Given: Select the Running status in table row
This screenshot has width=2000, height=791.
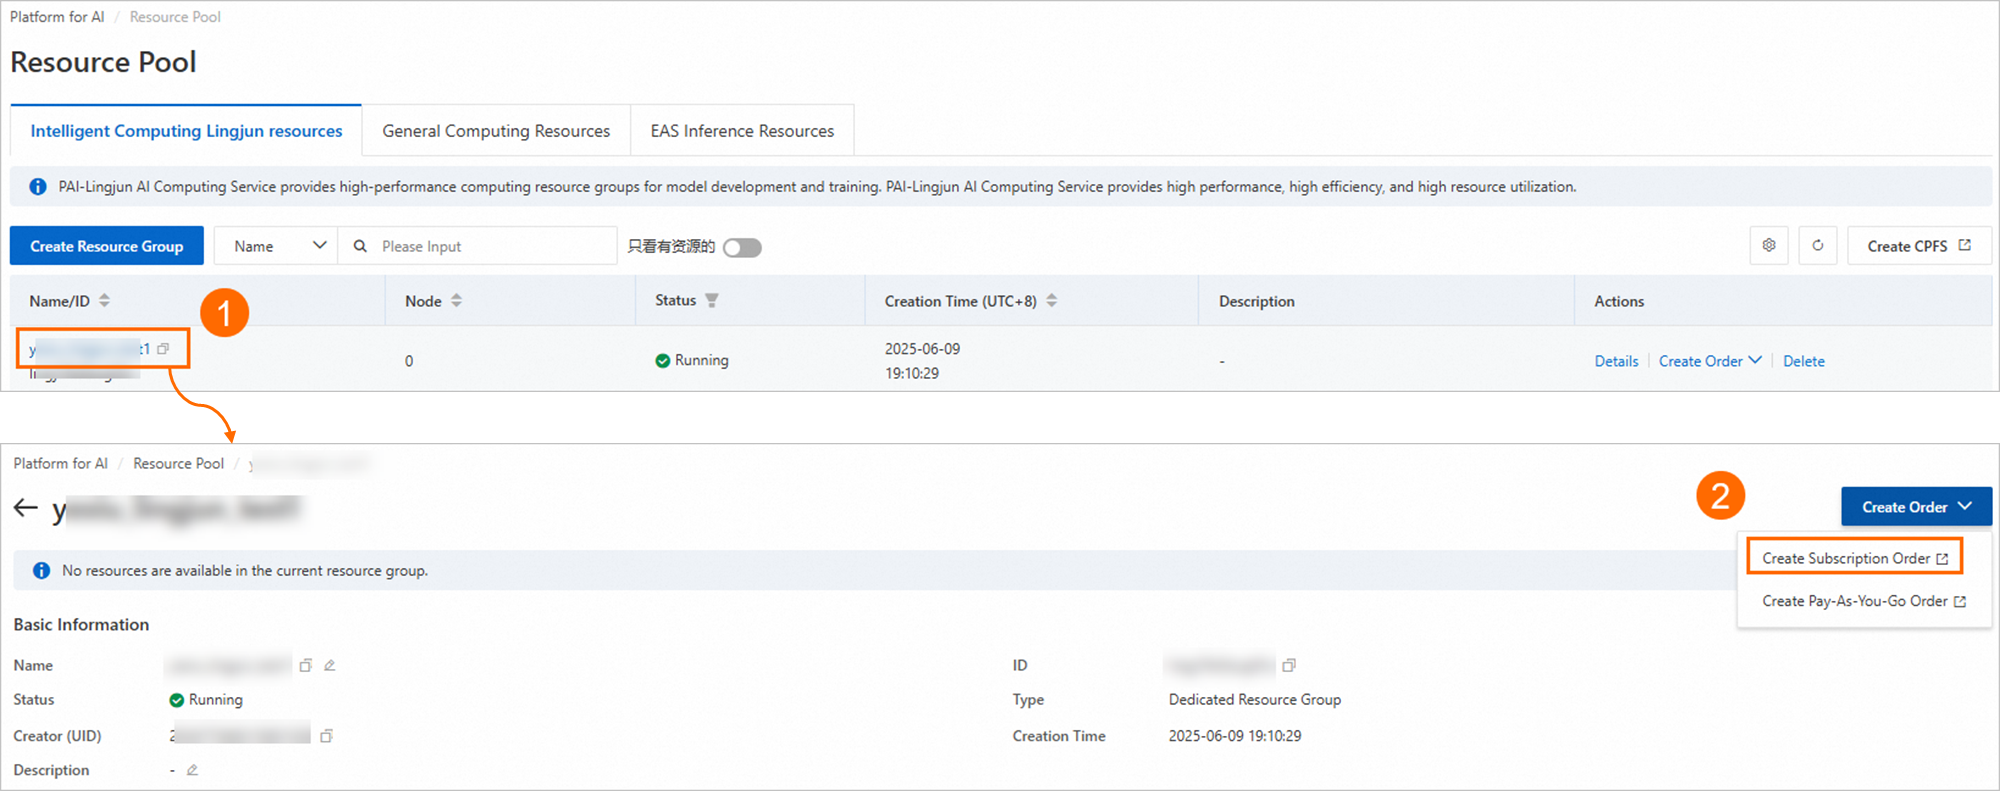Looking at the screenshot, I should click(692, 360).
